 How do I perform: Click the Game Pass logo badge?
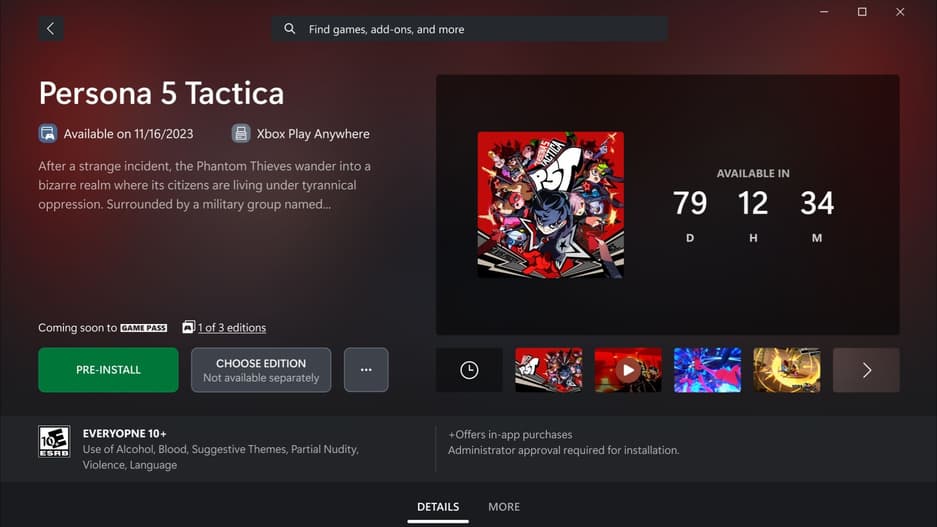(x=143, y=327)
